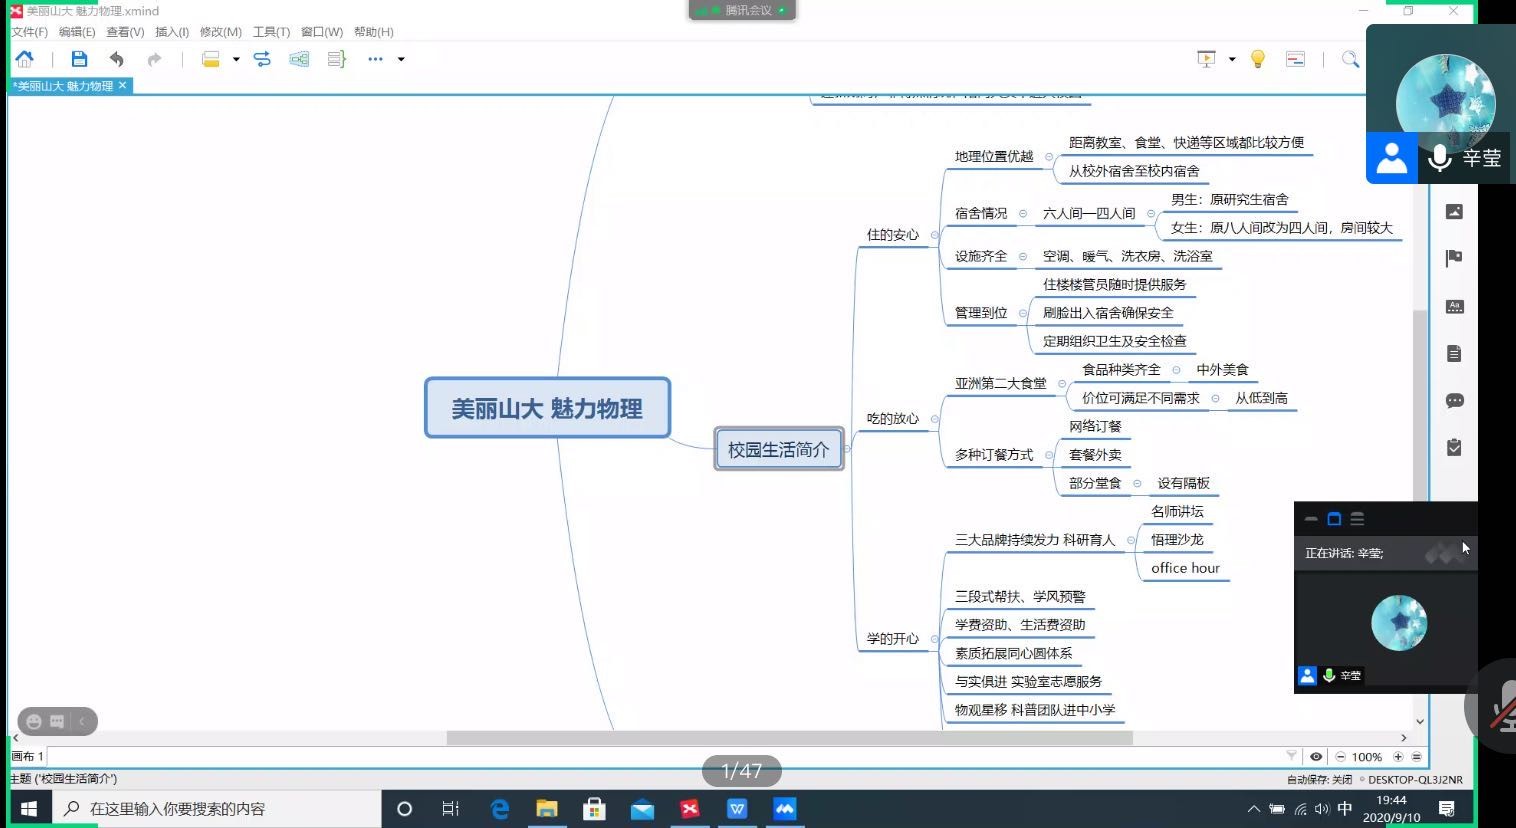Open the comments speech bubble panel
Image resolution: width=1516 pixels, height=828 pixels.
1454,401
